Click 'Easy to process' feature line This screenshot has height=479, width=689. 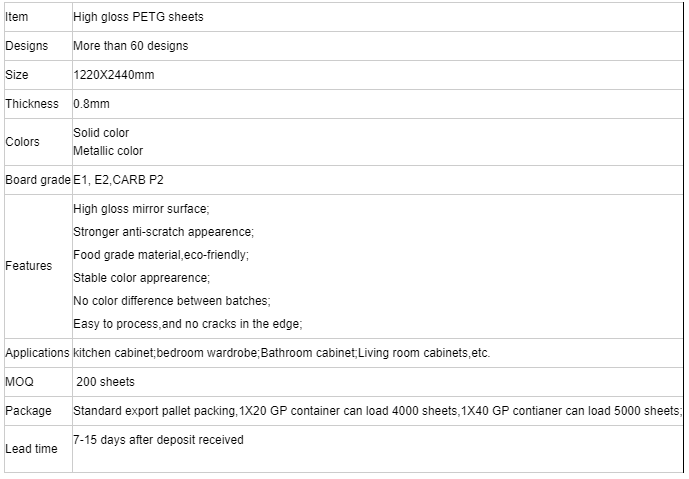(188, 324)
